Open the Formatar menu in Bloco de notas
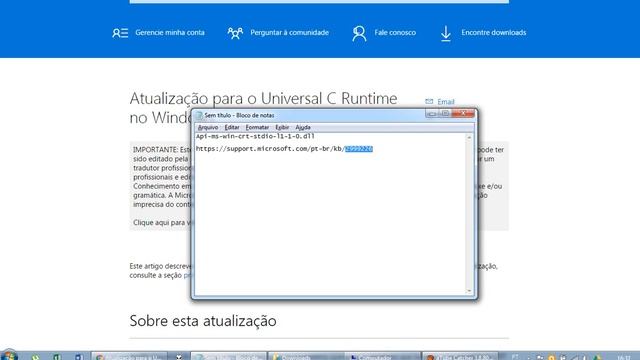The height and width of the screenshot is (360, 640). coord(257,127)
